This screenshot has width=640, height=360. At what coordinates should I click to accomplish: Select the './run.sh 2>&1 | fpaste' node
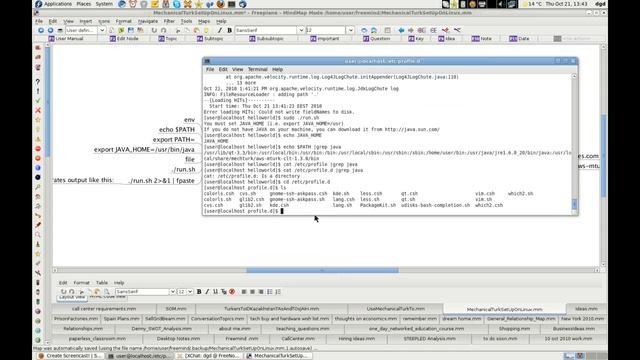click(162, 180)
